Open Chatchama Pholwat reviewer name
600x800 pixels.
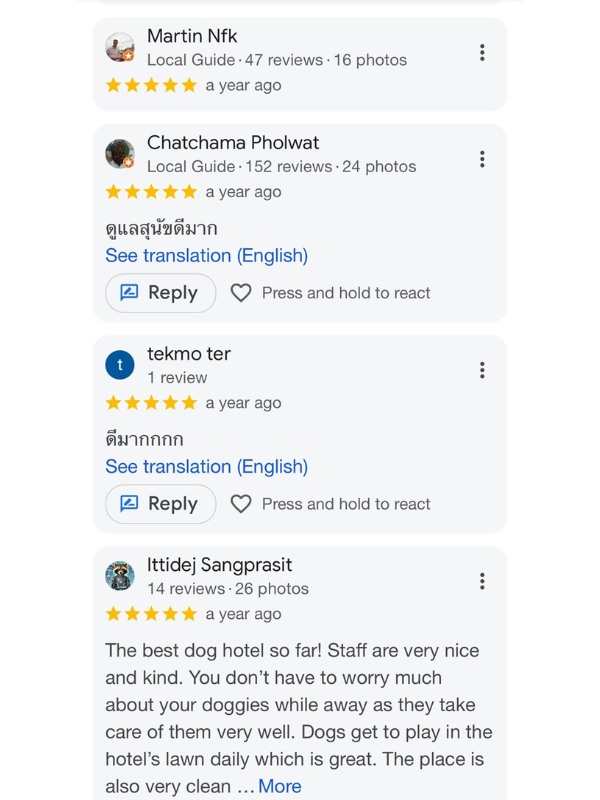coord(233,142)
